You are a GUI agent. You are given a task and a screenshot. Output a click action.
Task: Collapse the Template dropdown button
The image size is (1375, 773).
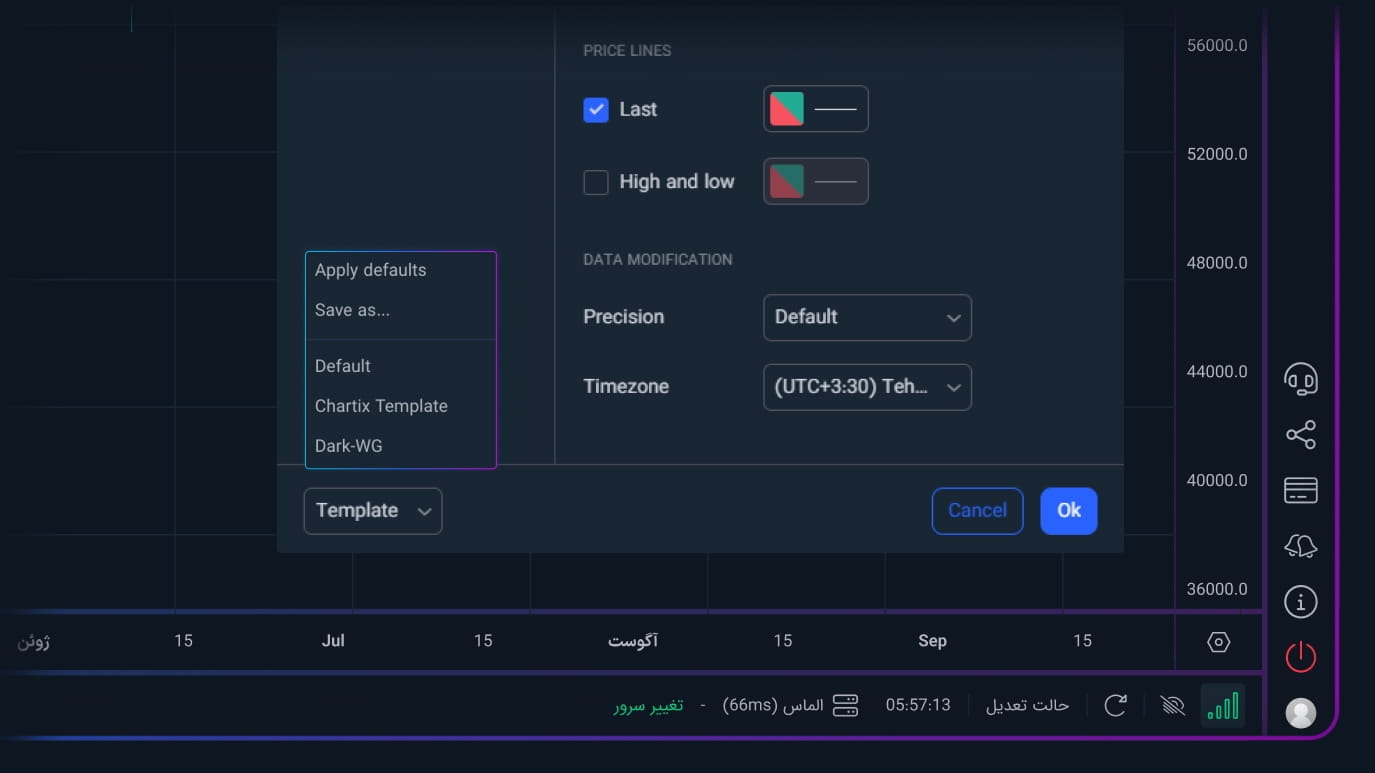click(373, 511)
